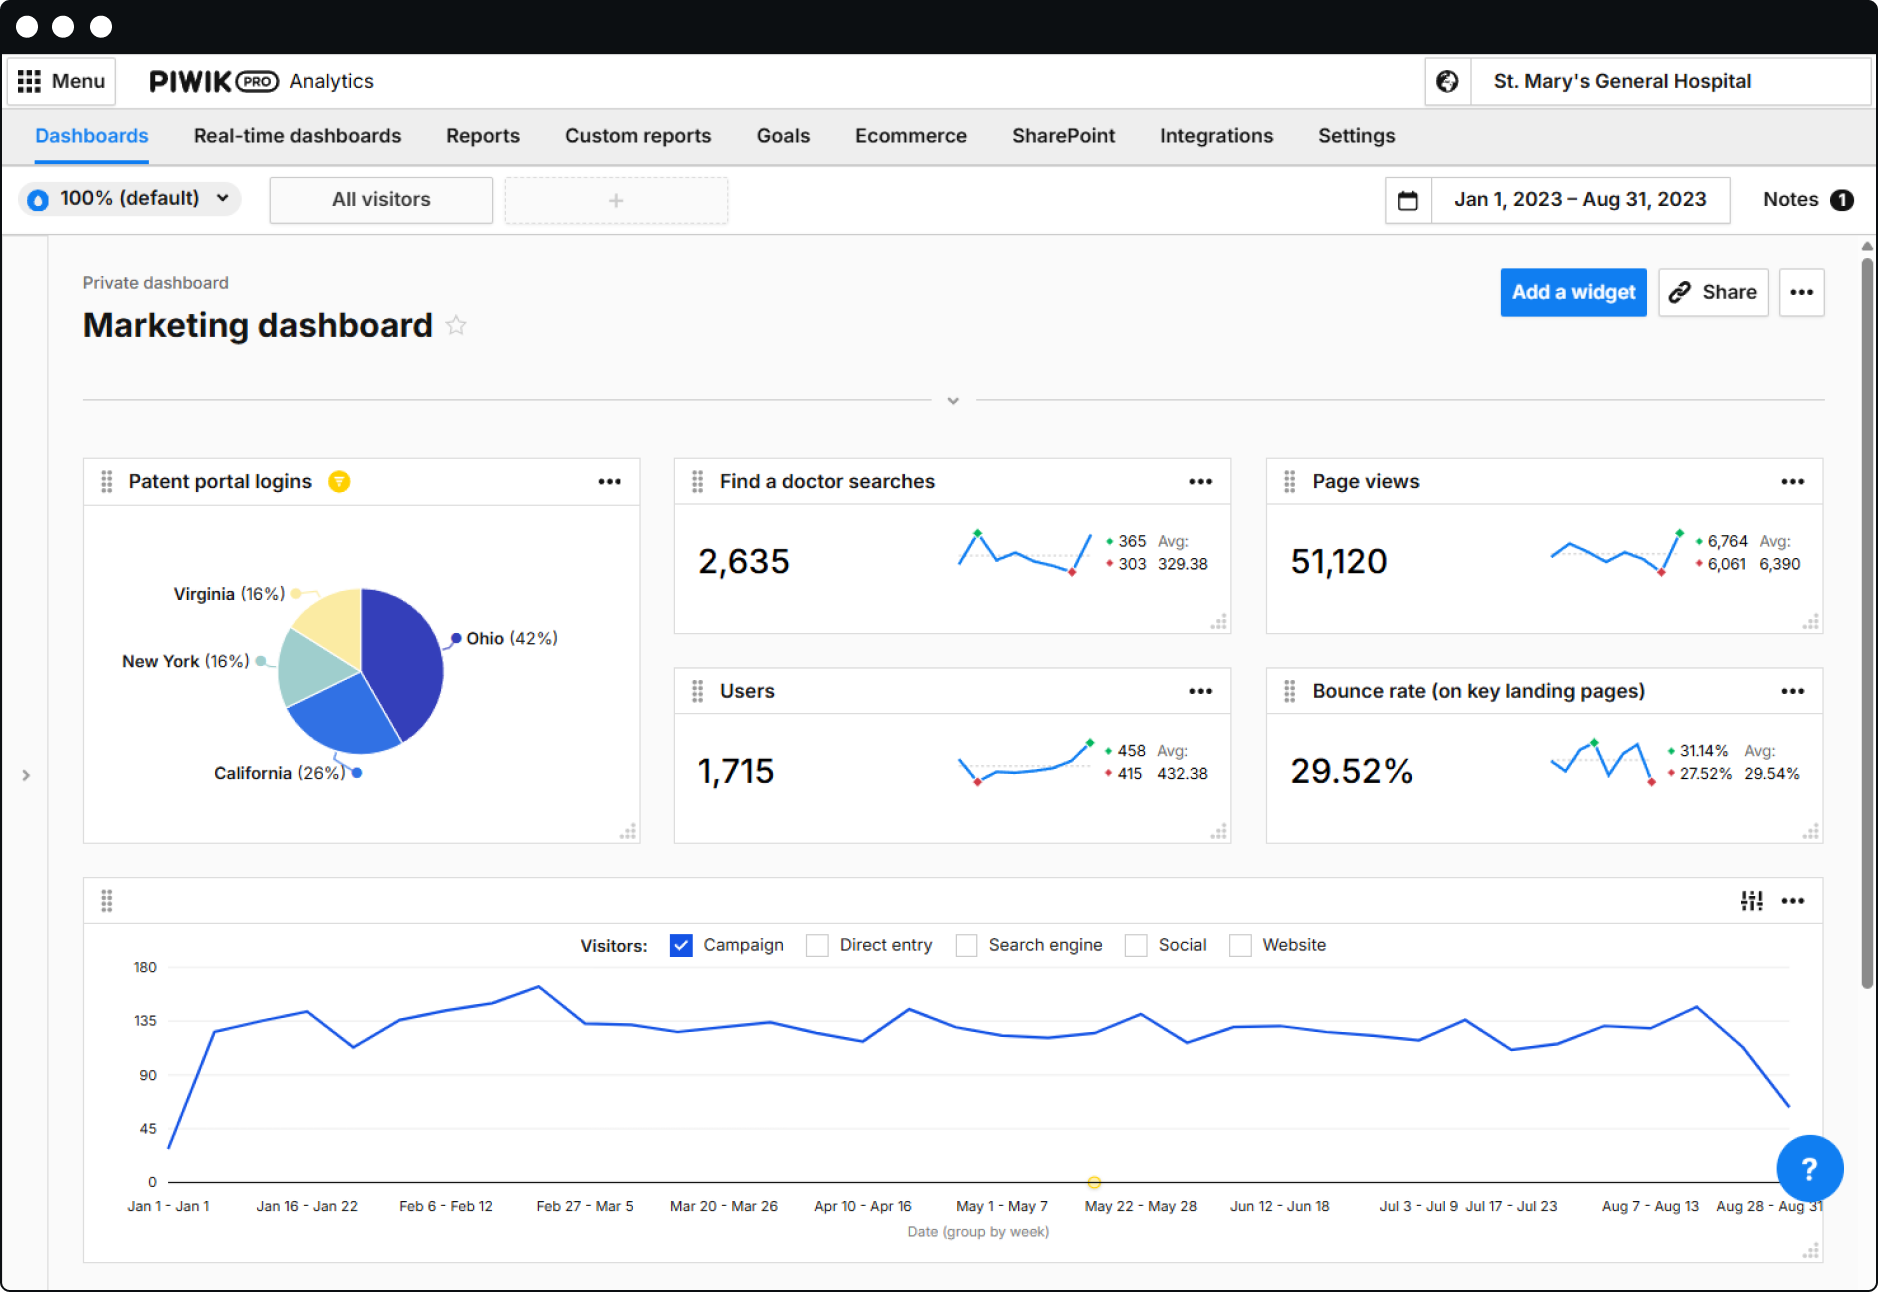Open the 100% (default) sampling dropdown

pyautogui.click(x=130, y=199)
